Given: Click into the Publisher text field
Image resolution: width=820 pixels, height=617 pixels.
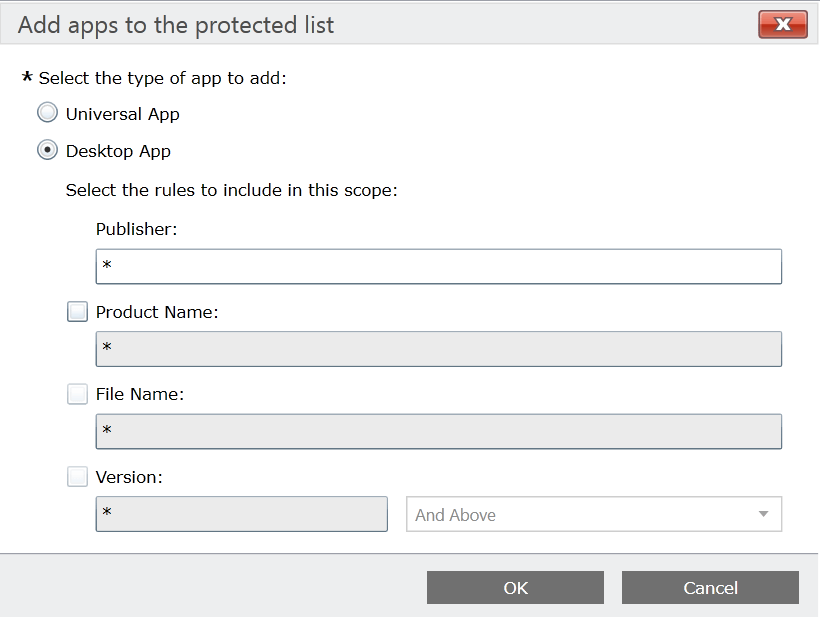Looking at the screenshot, I should point(438,267).
